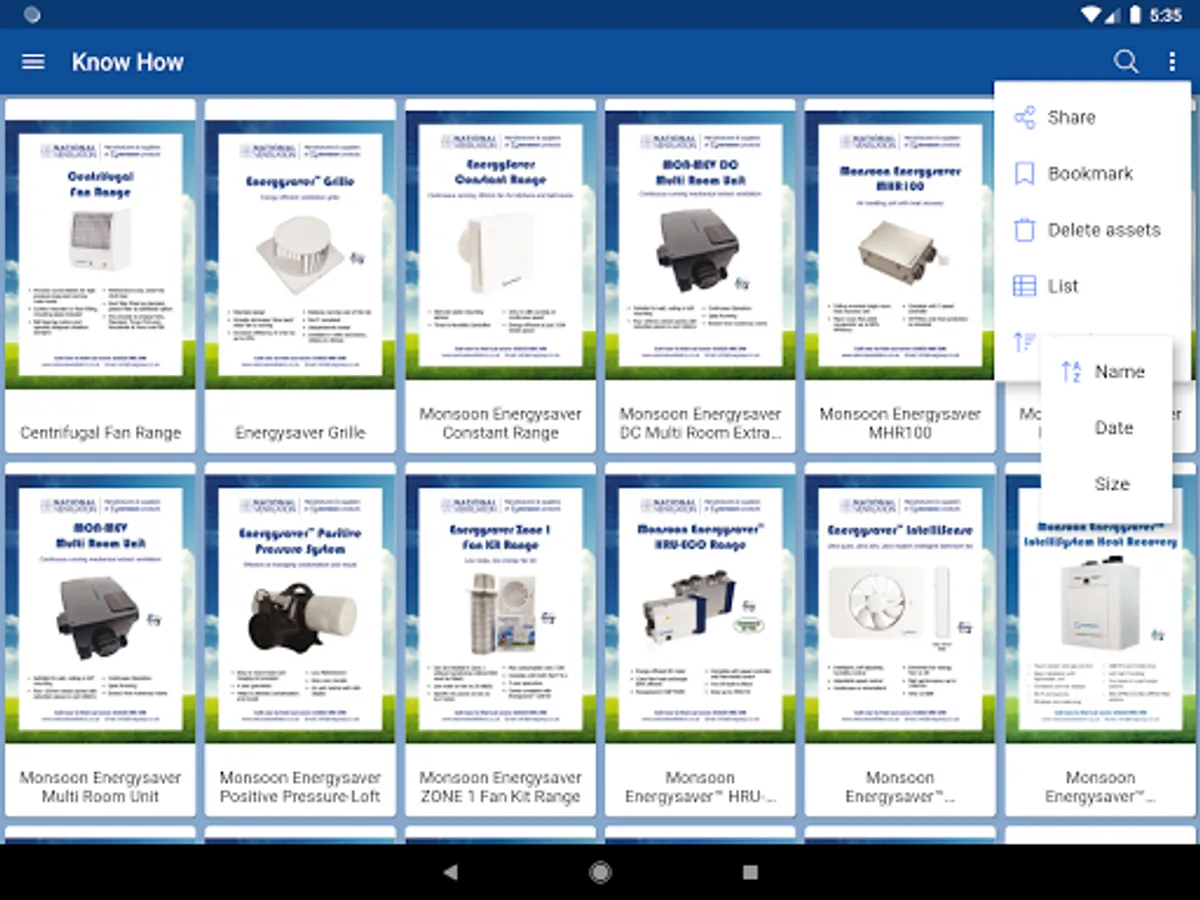
Task: Open the DC Multi Room Extract cover
Action: coord(700,245)
